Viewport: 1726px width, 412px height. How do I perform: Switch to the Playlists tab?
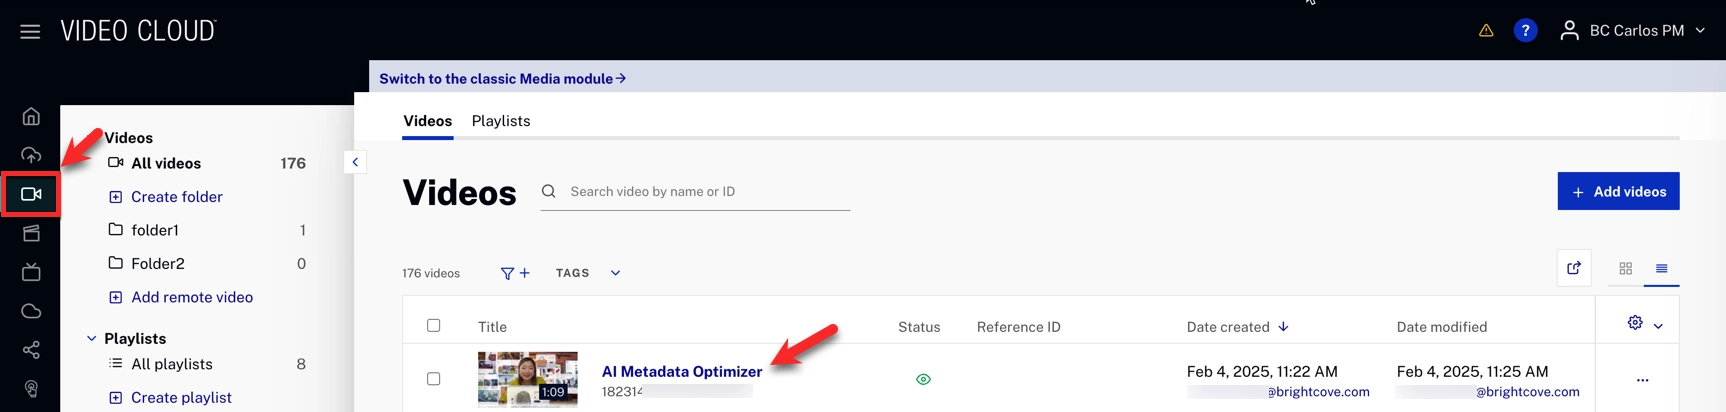(x=500, y=121)
